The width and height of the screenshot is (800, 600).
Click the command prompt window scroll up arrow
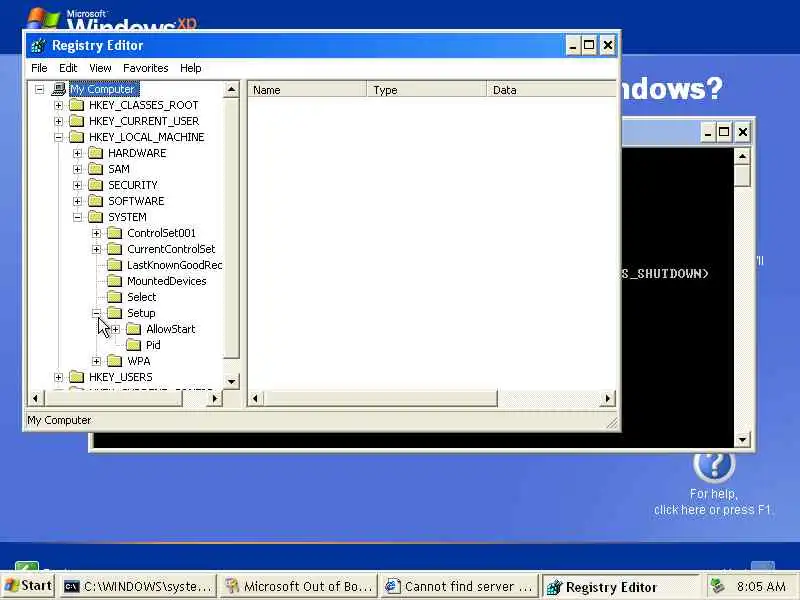click(742, 156)
